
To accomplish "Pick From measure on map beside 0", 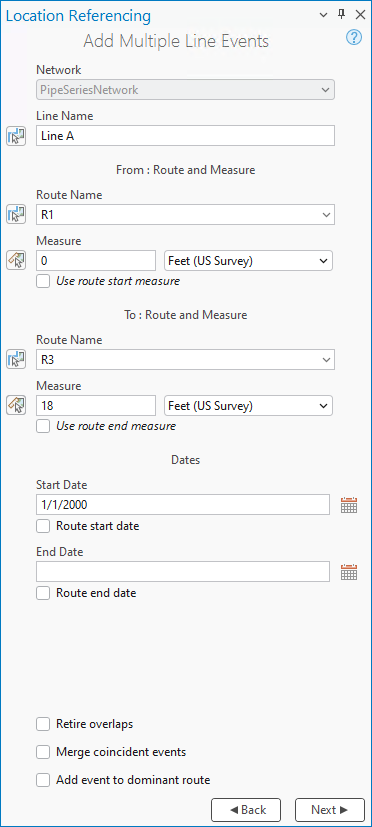I will coord(16,261).
